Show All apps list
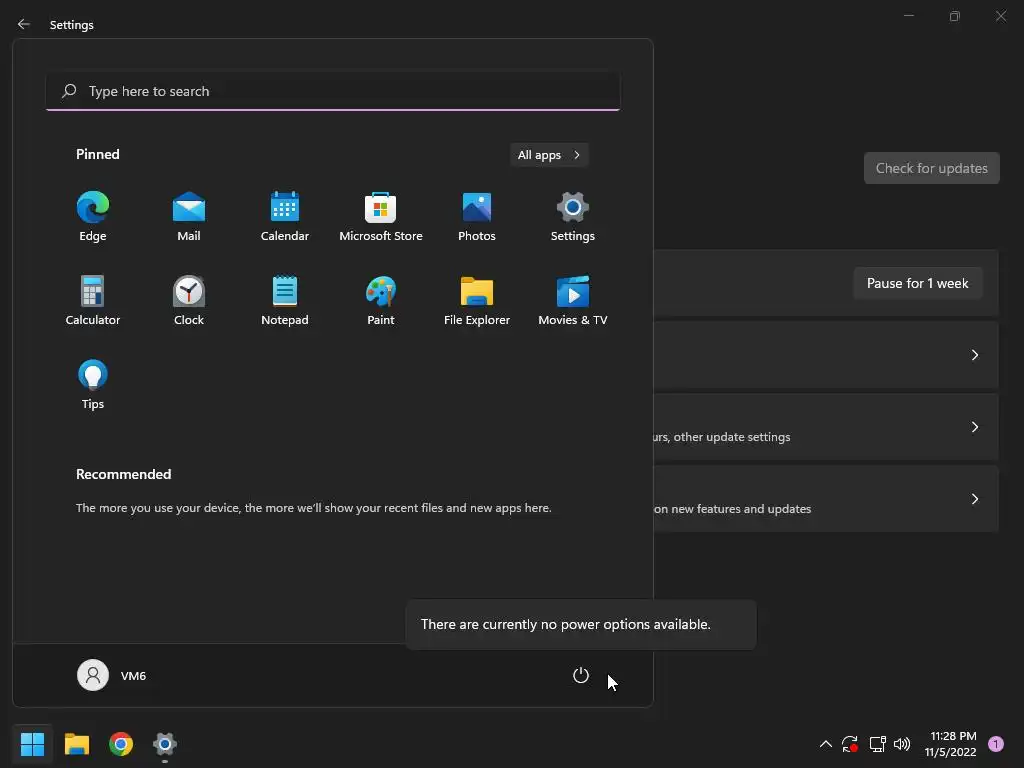 [549, 155]
